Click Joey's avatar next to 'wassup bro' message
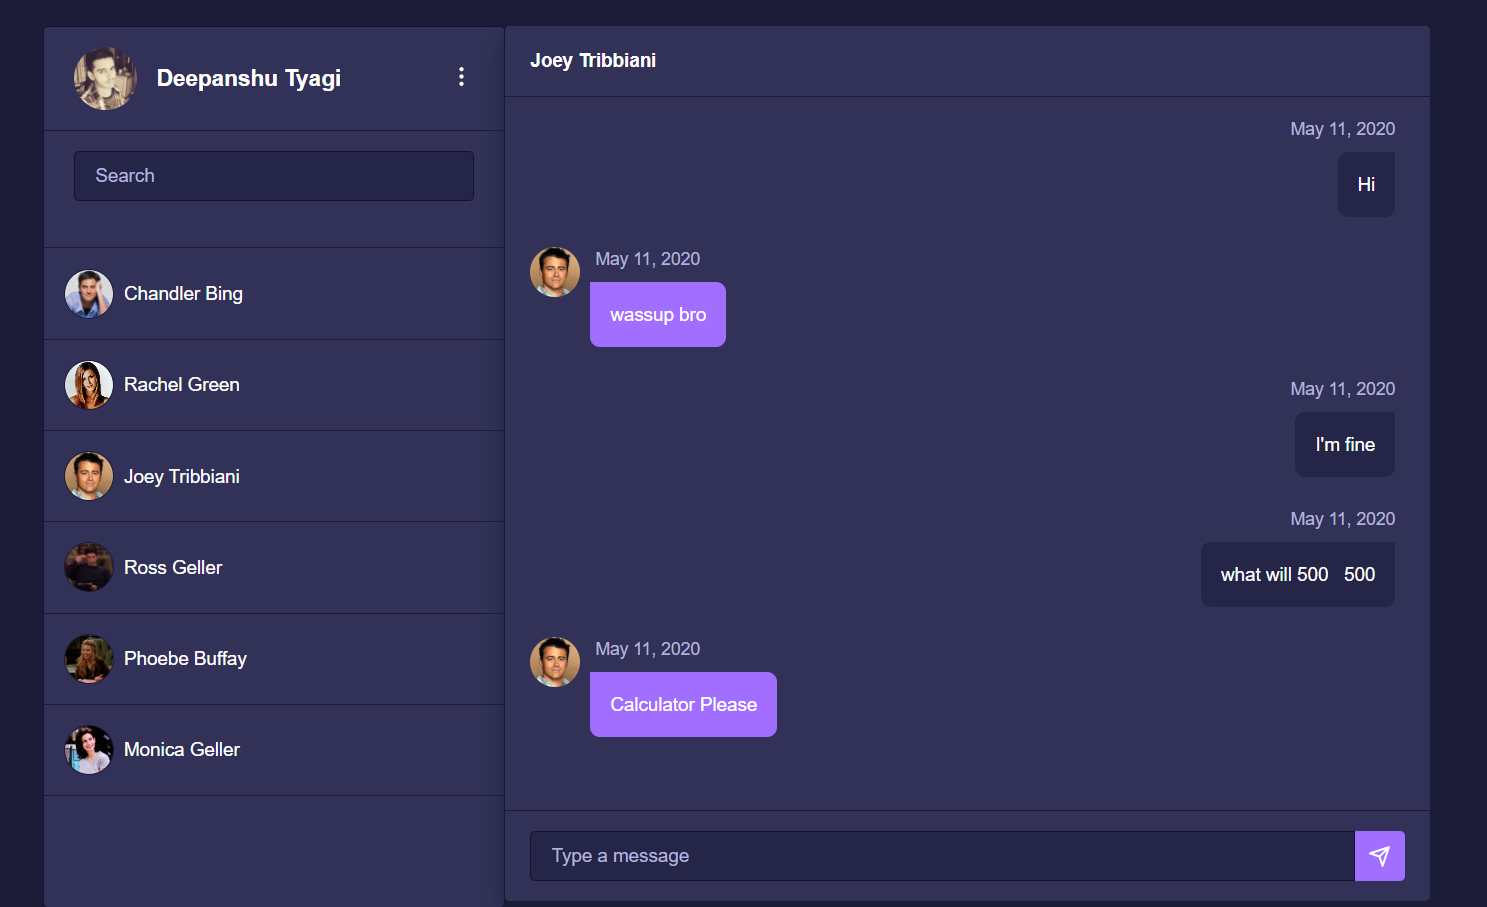 tap(554, 271)
